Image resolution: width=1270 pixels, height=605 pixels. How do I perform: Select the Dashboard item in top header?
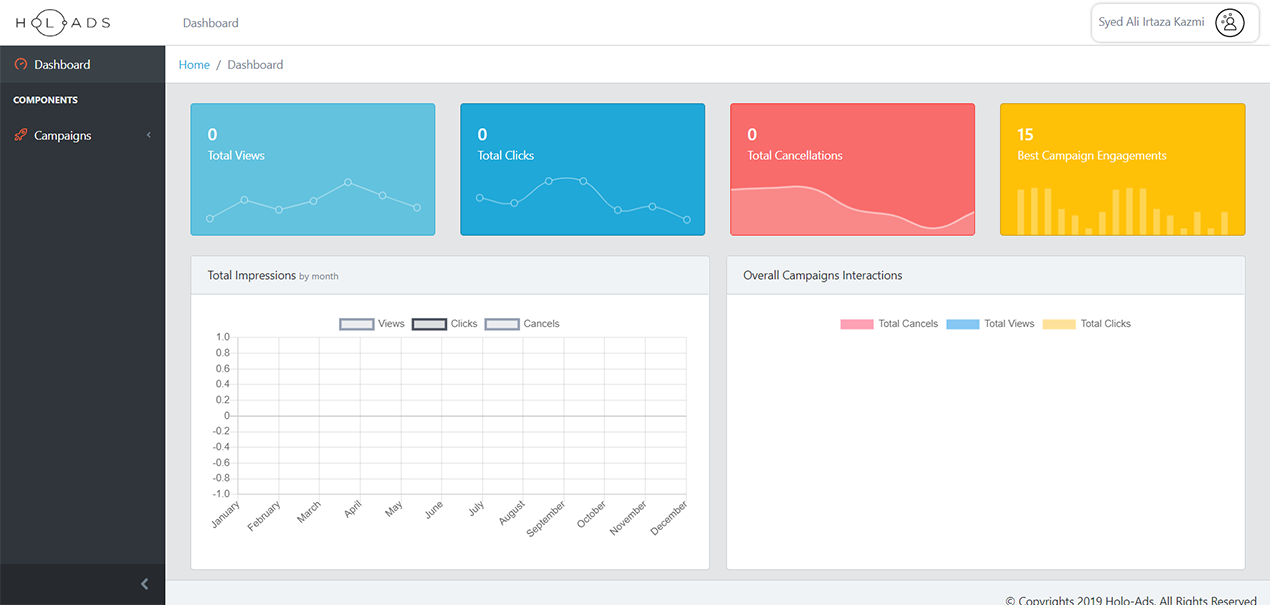pyautogui.click(x=211, y=22)
